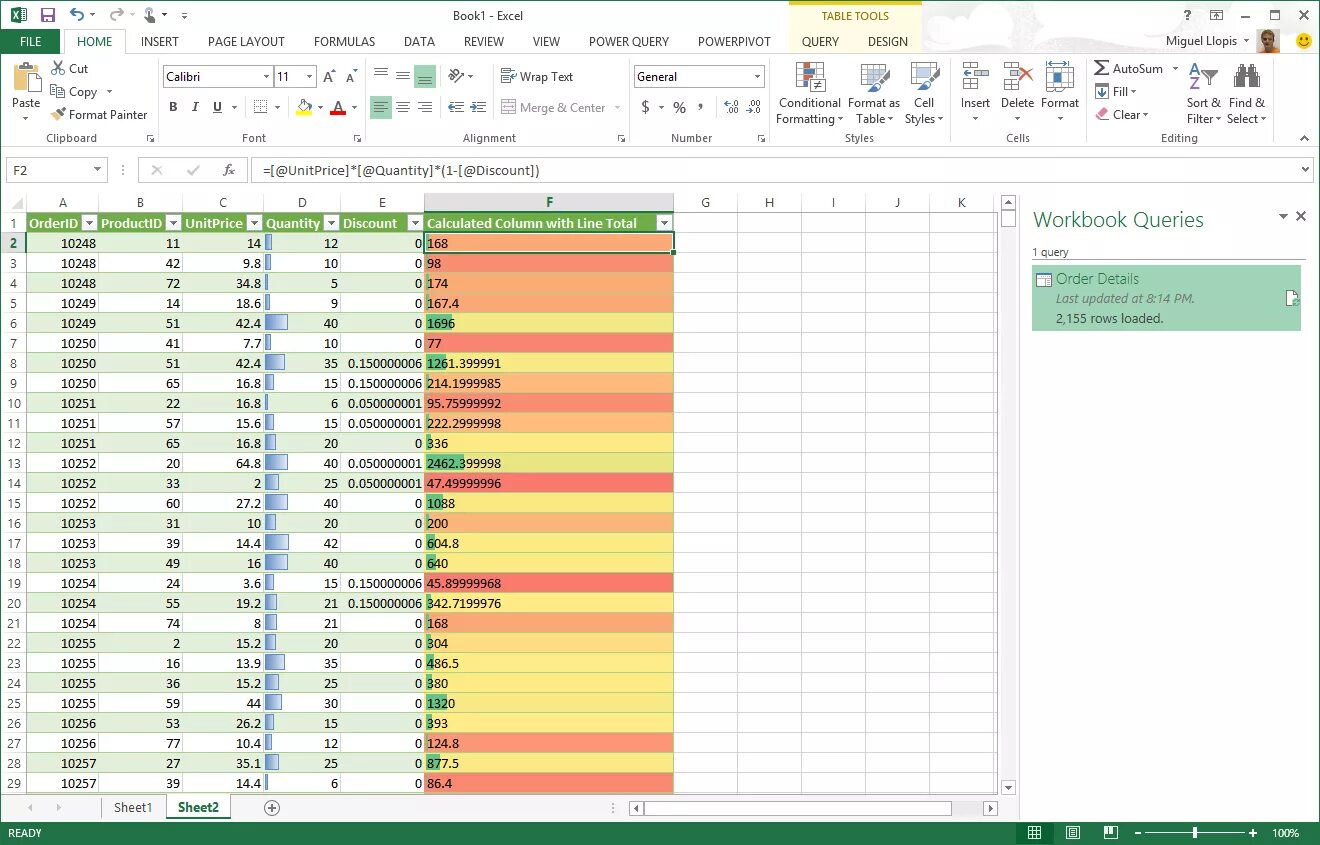This screenshot has width=1320, height=845.
Task: Click the Merge & Center button
Action: (x=553, y=107)
